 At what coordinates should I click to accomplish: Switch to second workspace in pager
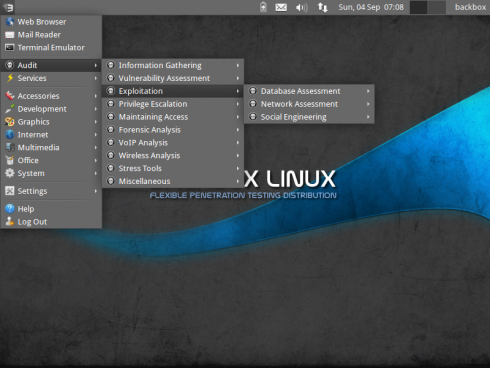tap(437, 7)
